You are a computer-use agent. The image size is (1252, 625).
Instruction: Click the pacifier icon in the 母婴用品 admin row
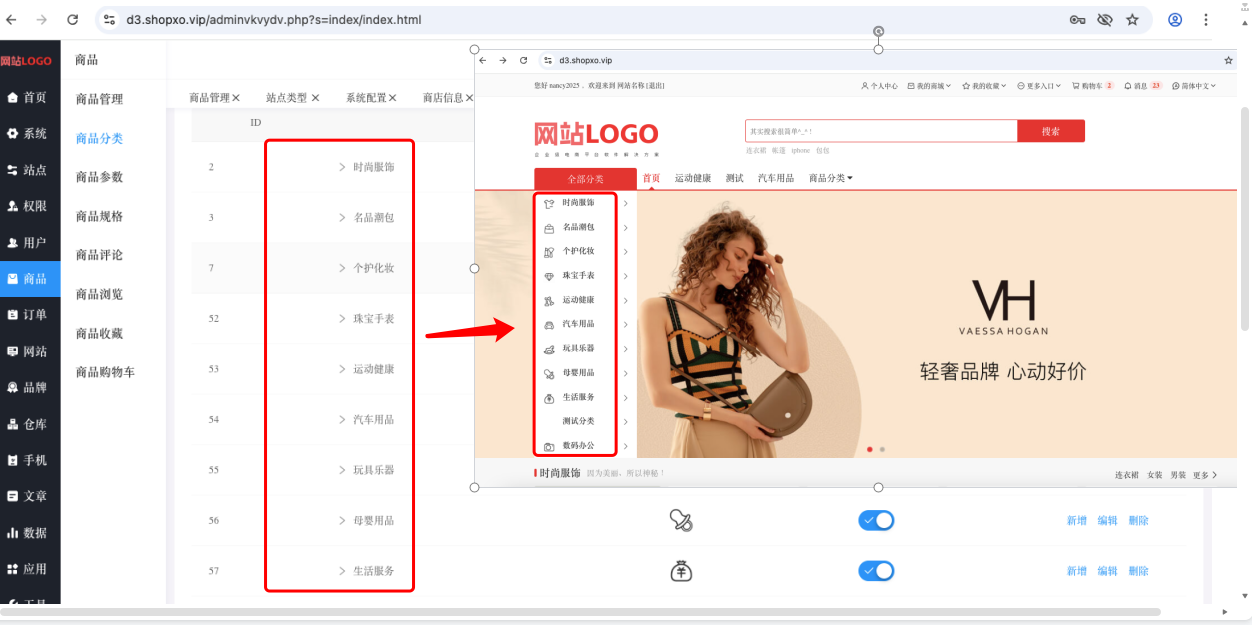[x=681, y=520]
